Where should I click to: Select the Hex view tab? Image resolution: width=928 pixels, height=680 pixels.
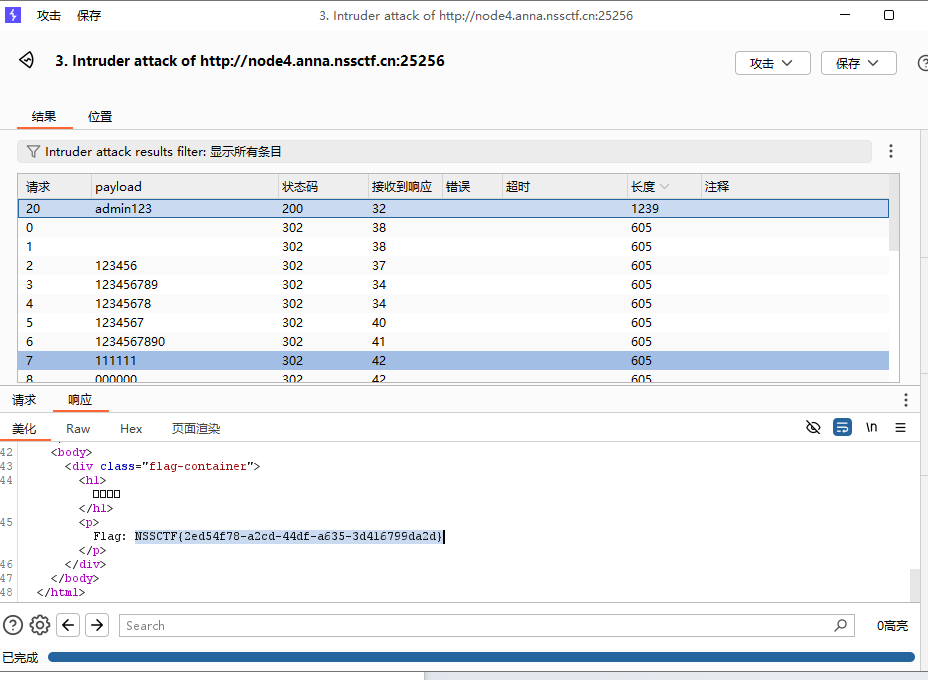click(131, 428)
